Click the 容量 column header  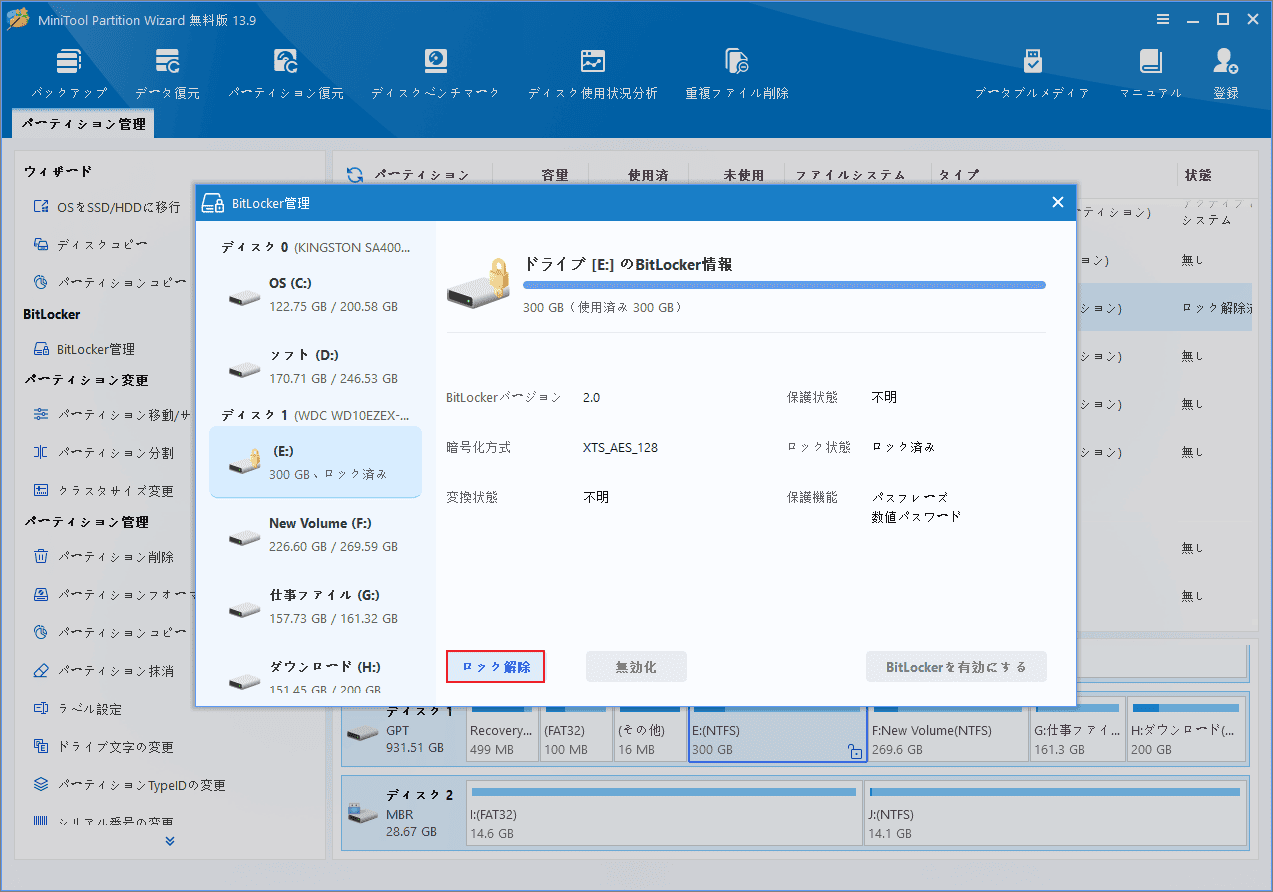555,175
